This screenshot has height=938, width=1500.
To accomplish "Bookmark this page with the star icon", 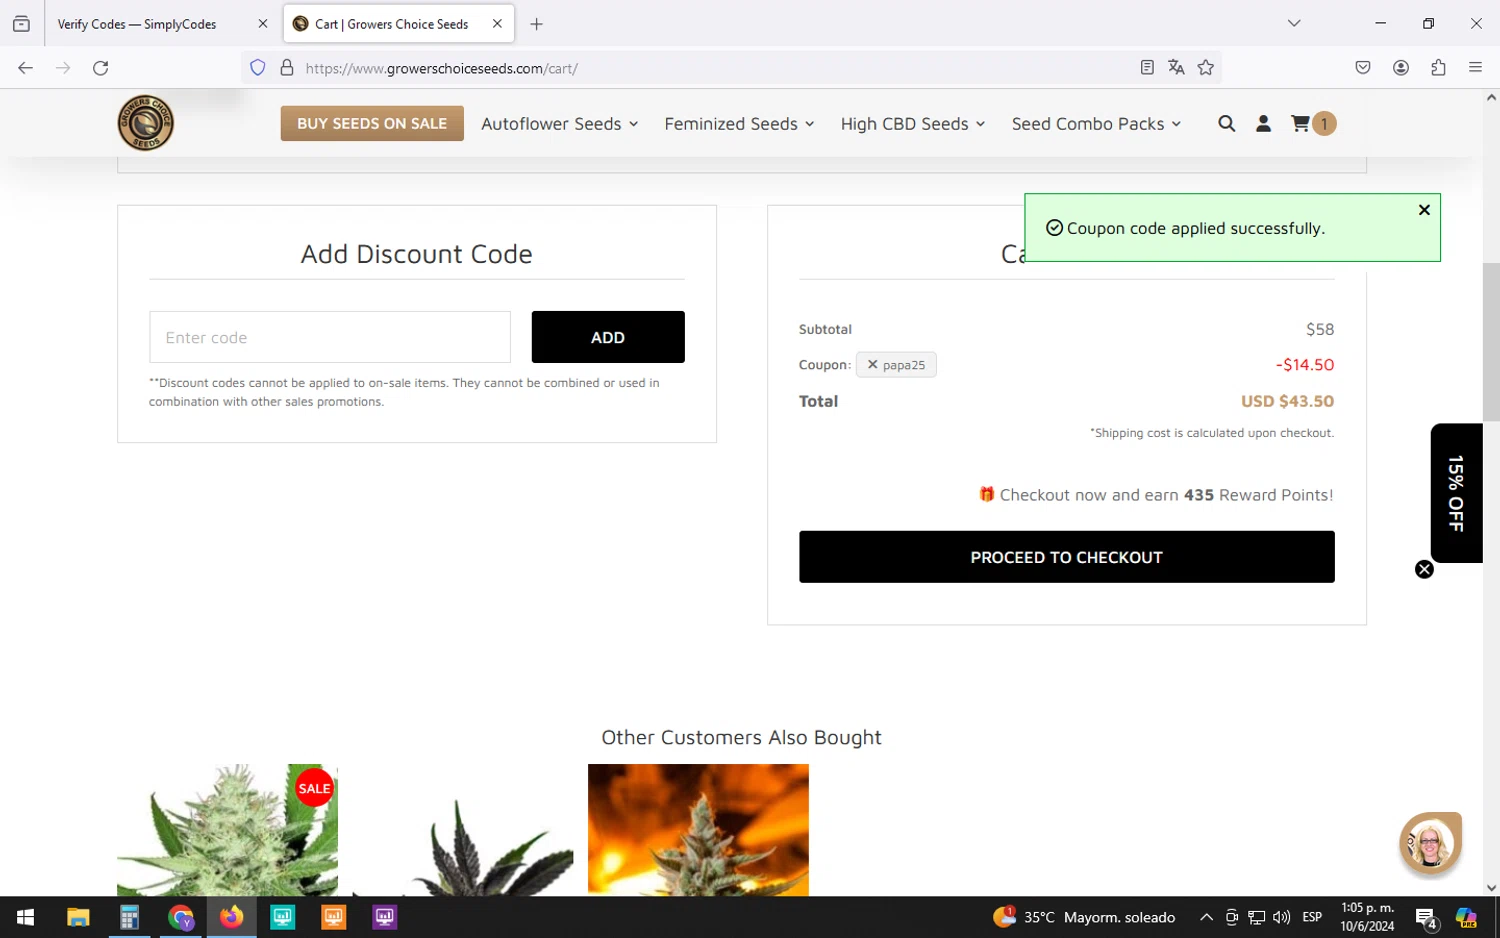I will click(1206, 68).
